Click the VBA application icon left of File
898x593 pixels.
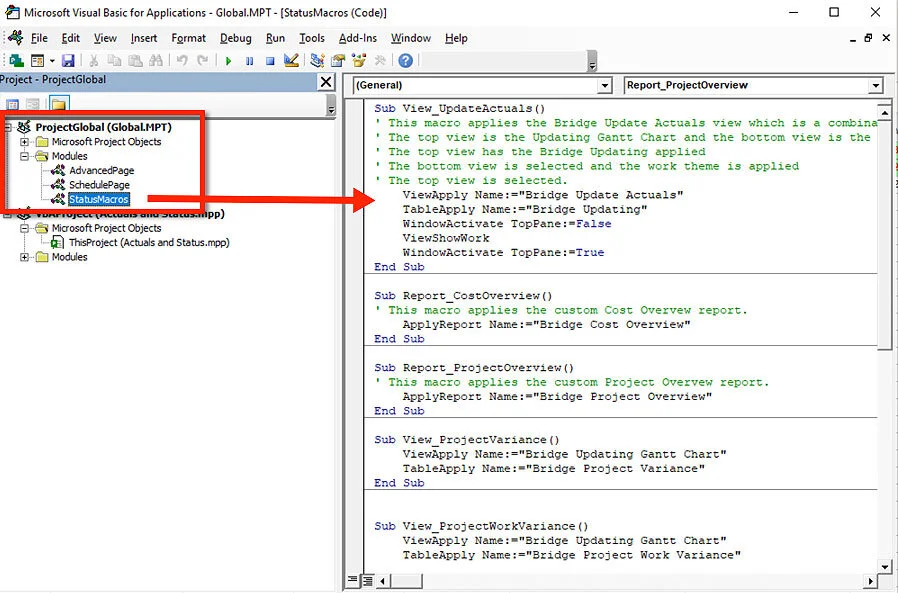tap(15, 38)
